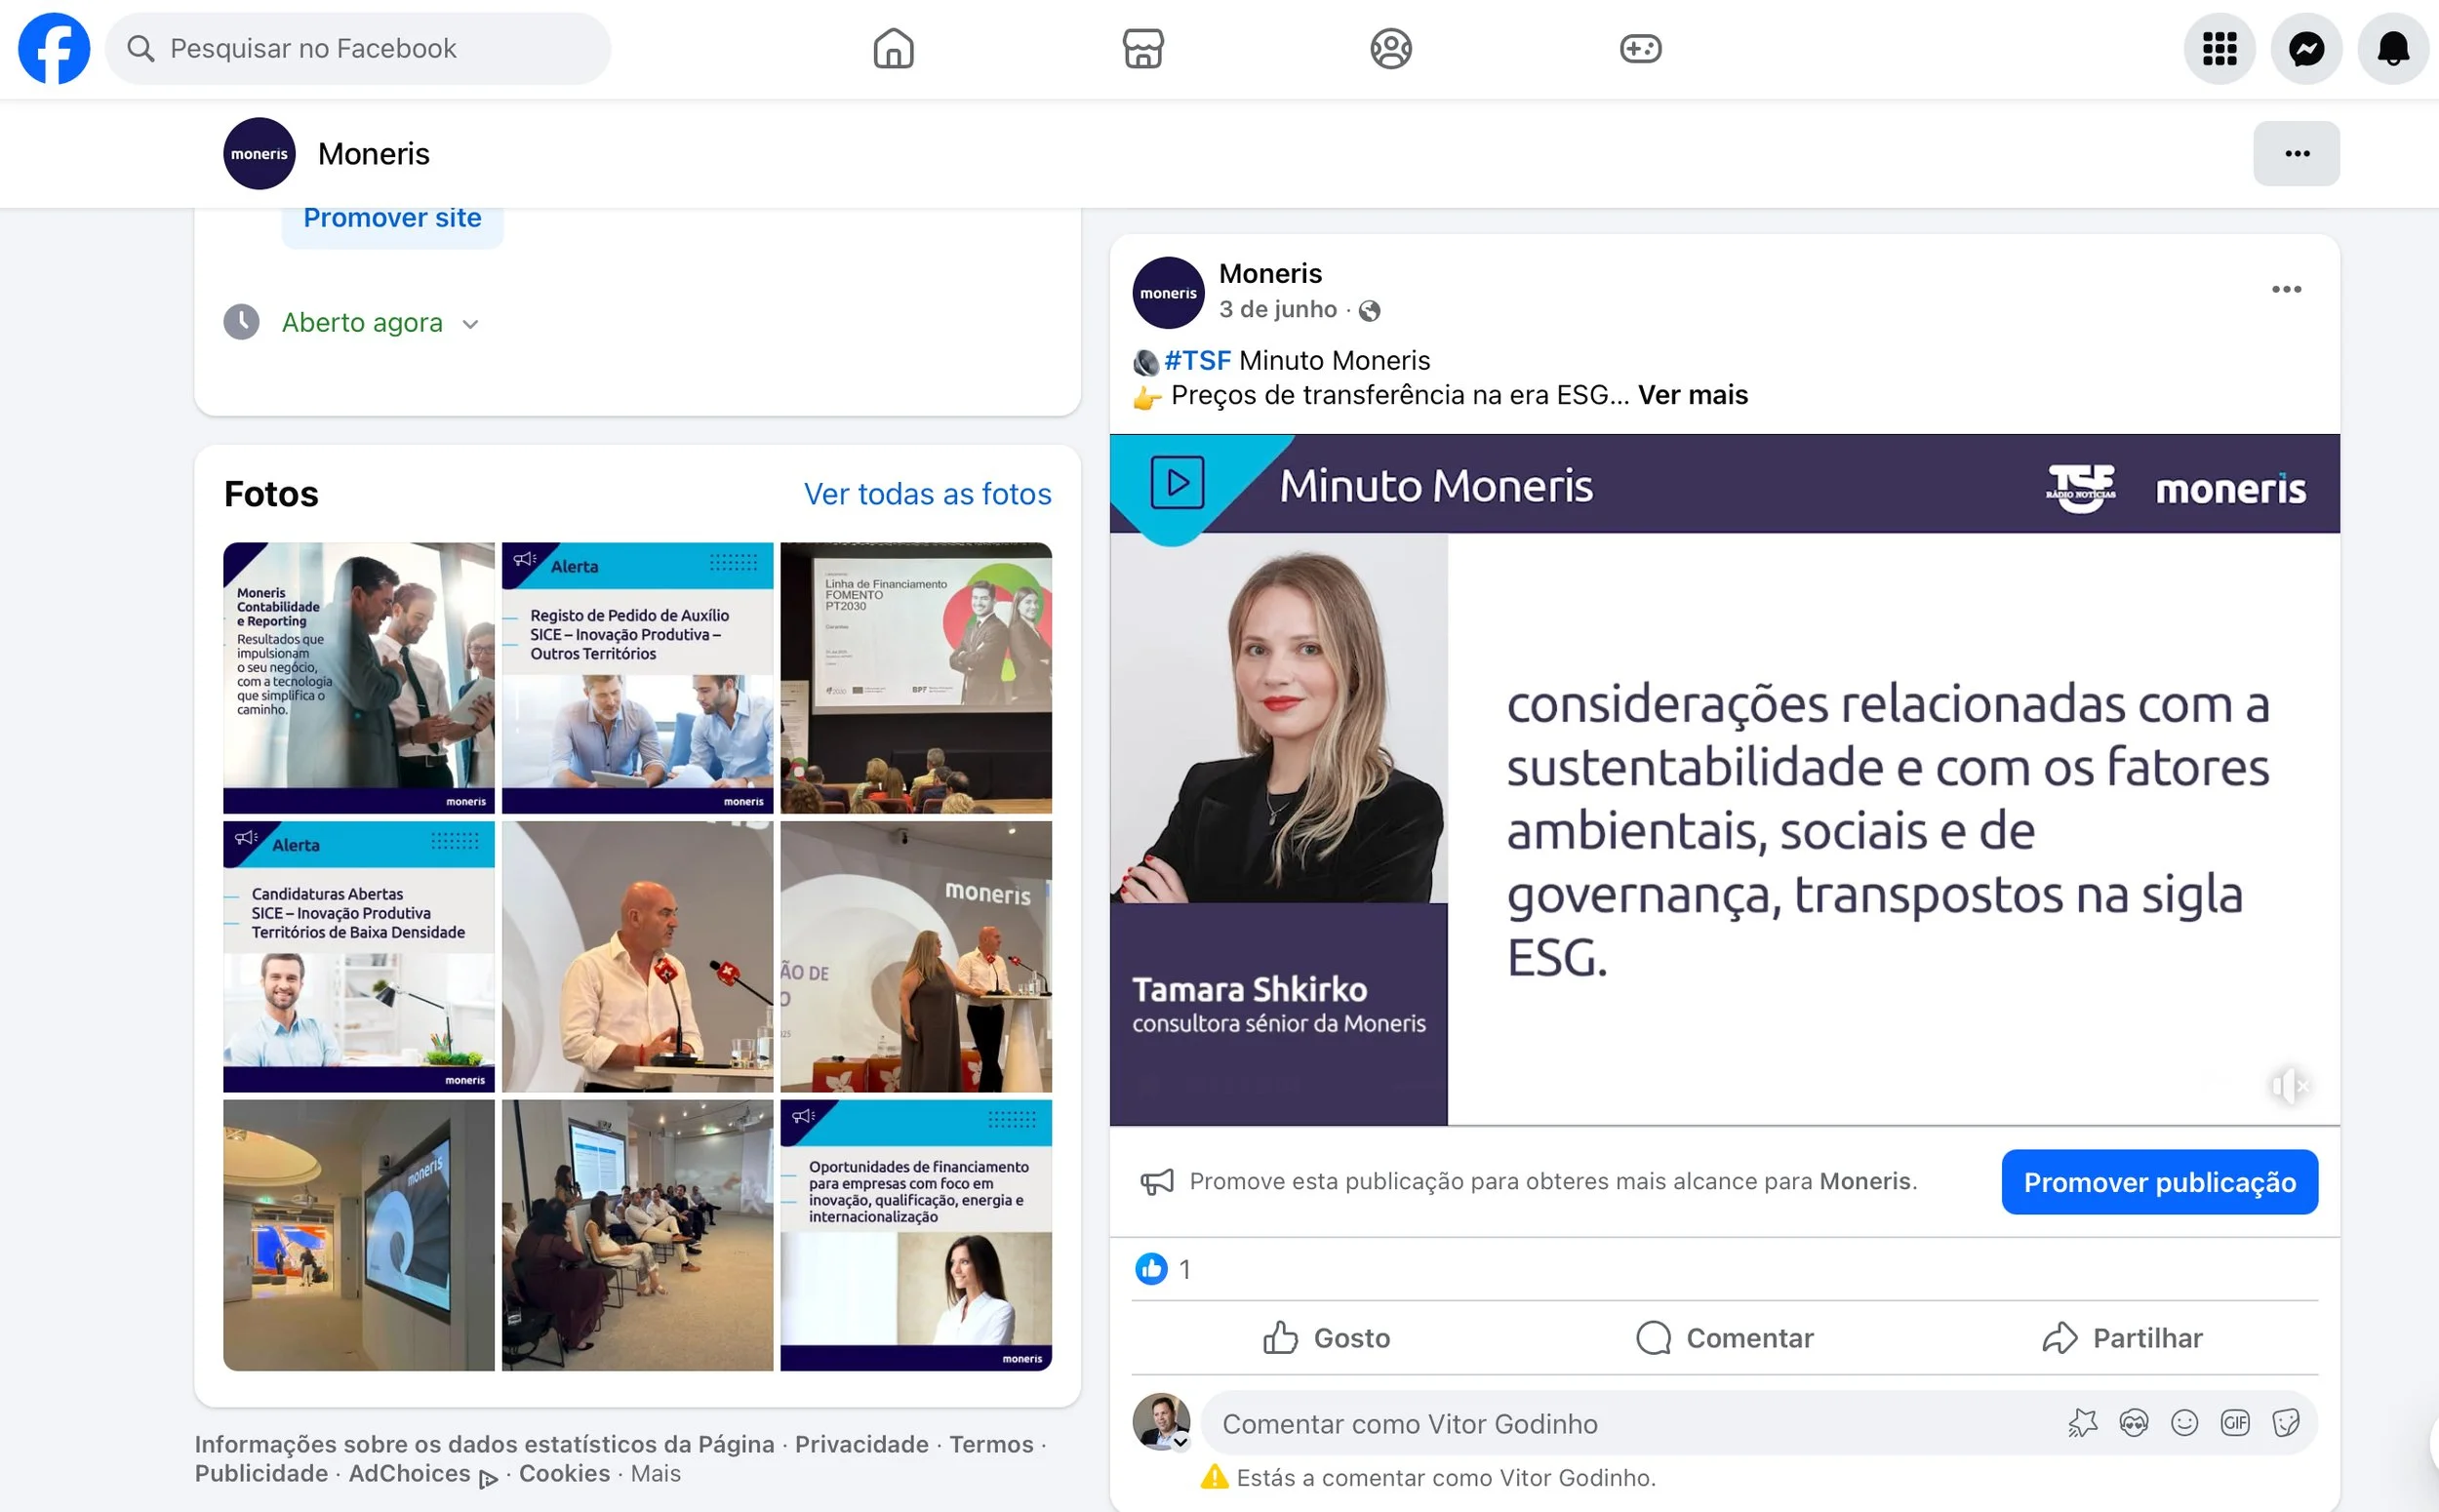Open the GIF picker in comment box
Image resolution: width=2439 pixels, height=1512 pixels.
pos(2234,1423)
